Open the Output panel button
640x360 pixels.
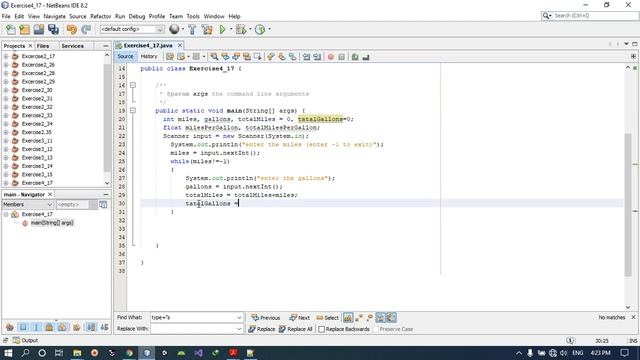(25, 340)
